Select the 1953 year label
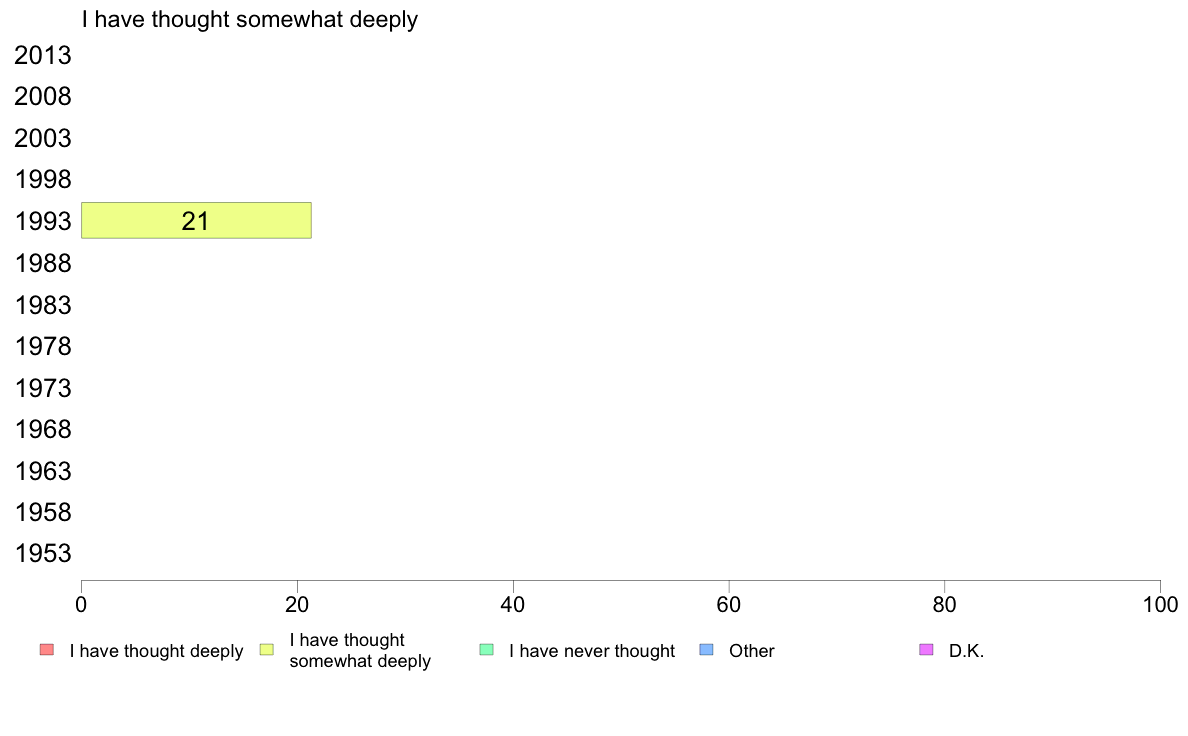This screenshot has height=736, width=1188. 43,554
